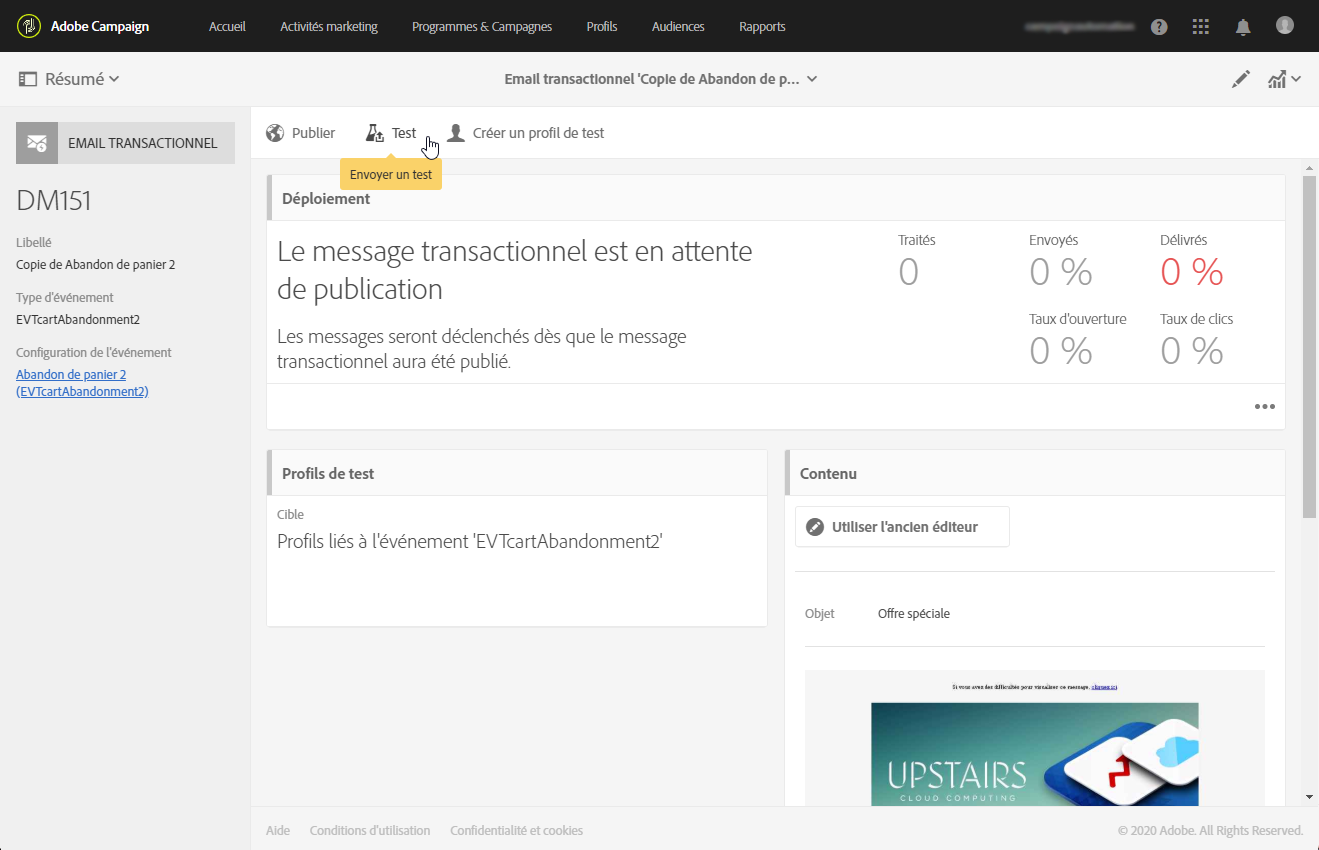Viewport: 1319px width, 850px height.
Task: Open the apps grid switcher icon
Action: pos(1201,27)
